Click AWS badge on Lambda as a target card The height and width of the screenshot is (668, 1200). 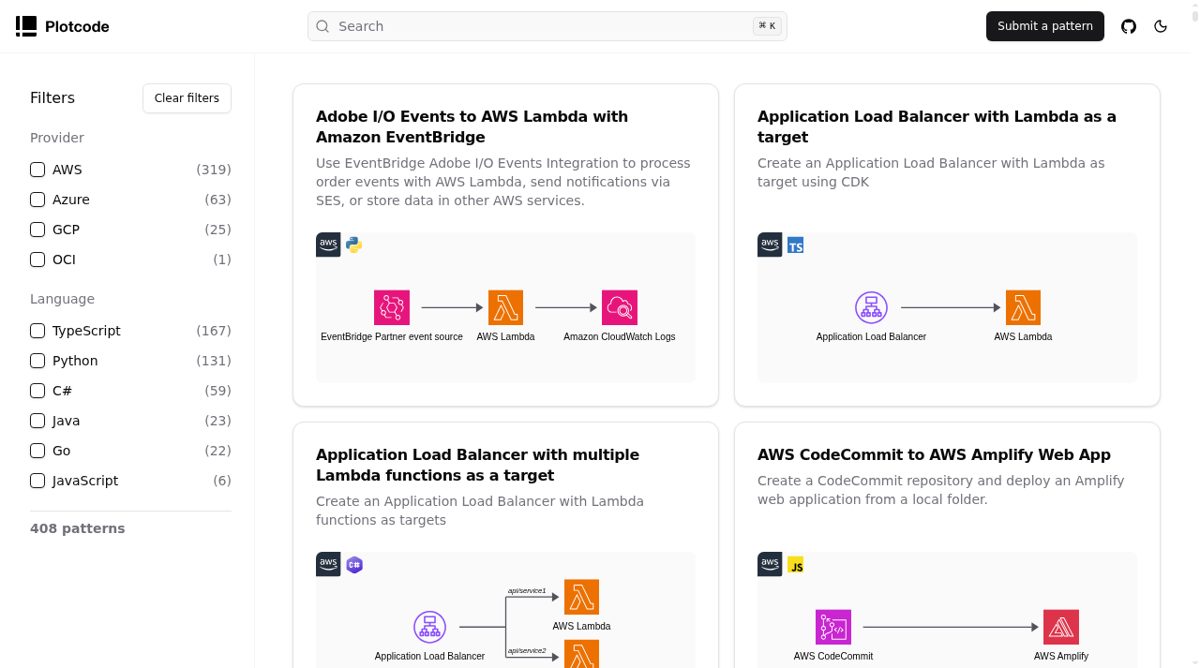point(770,244)
